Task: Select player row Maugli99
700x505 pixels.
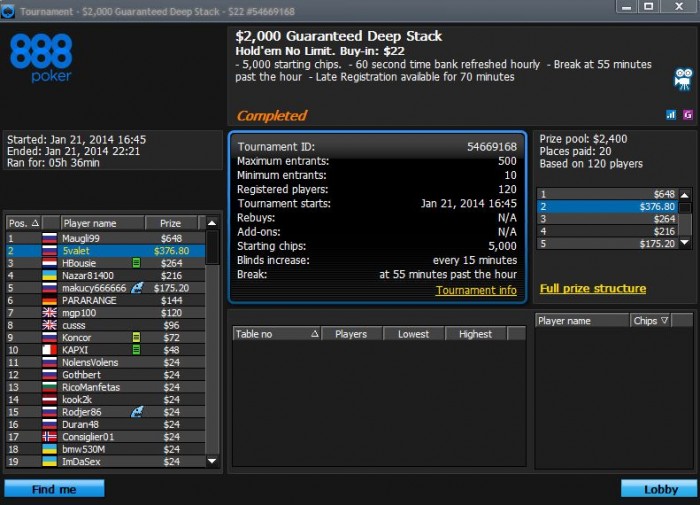Action: tap(105, 238)
